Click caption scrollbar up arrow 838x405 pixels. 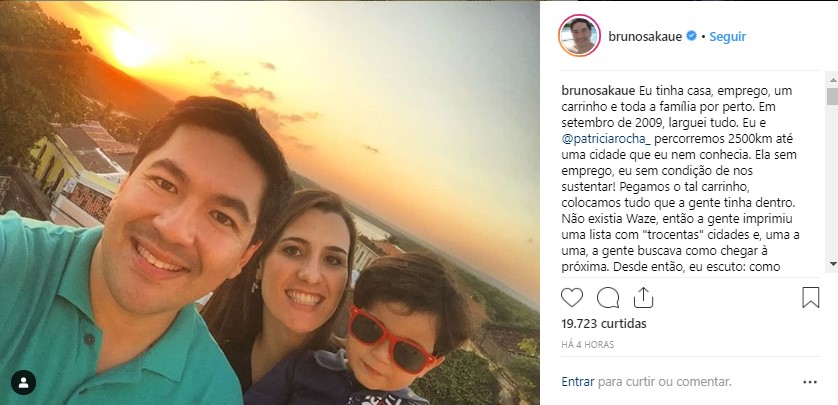pos(832,81)
